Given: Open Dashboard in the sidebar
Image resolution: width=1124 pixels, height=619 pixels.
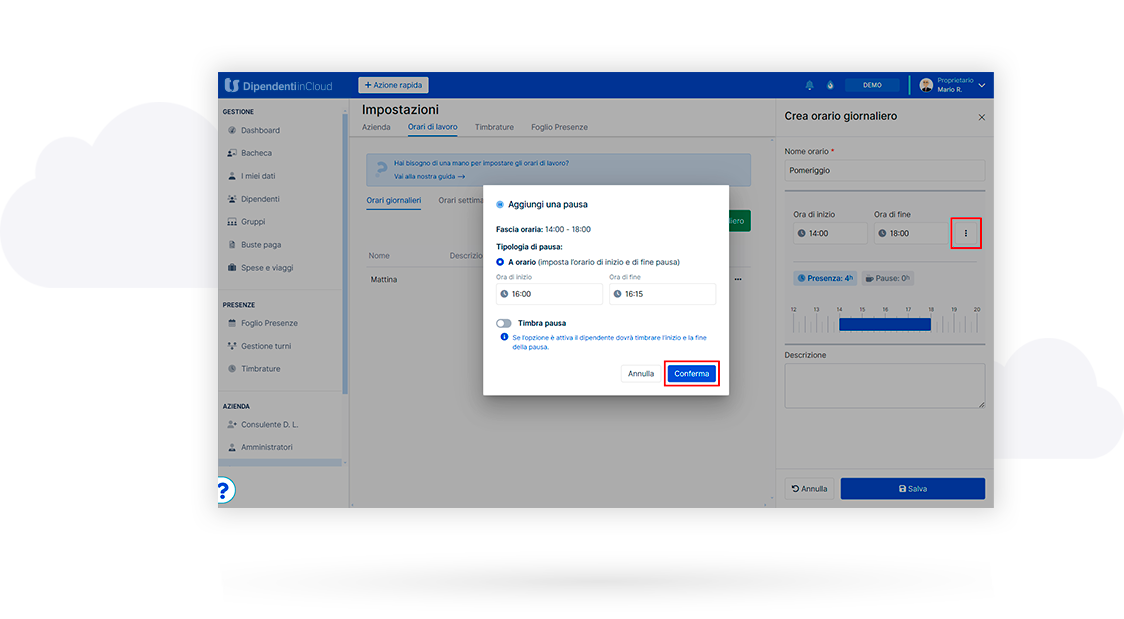Looking at the screenshot, I should 260,130.
